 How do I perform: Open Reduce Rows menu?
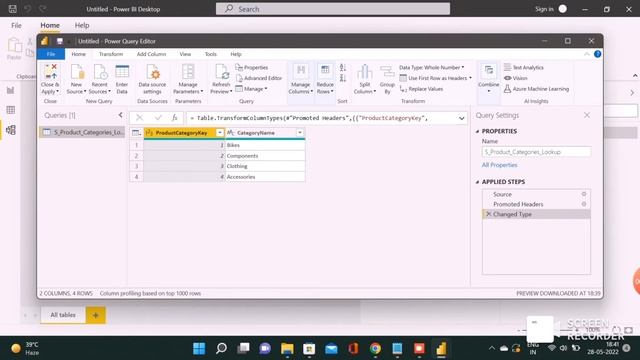point(325,80)
